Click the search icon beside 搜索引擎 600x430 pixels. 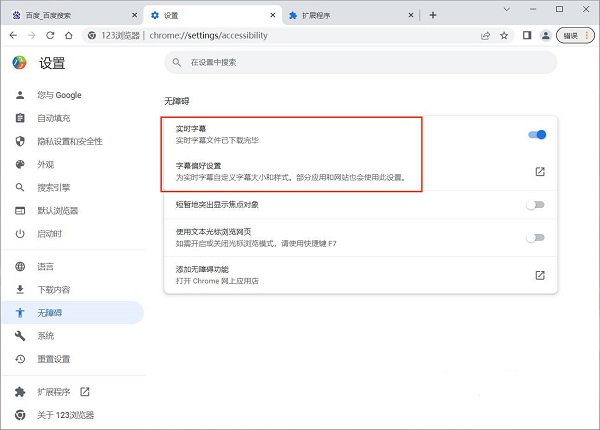[20, 187]
